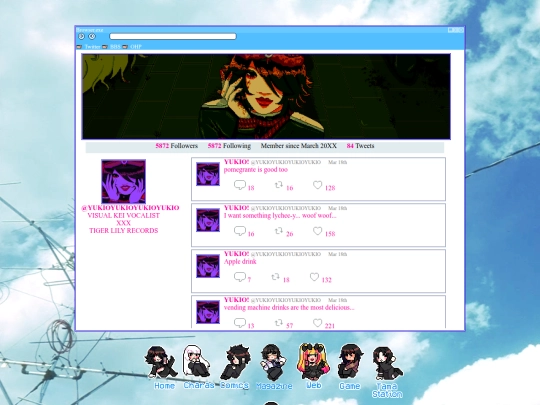Screen dimensions: 540x405
Task: Close the Browser.exe window
Action: click(x=461, y=30)
